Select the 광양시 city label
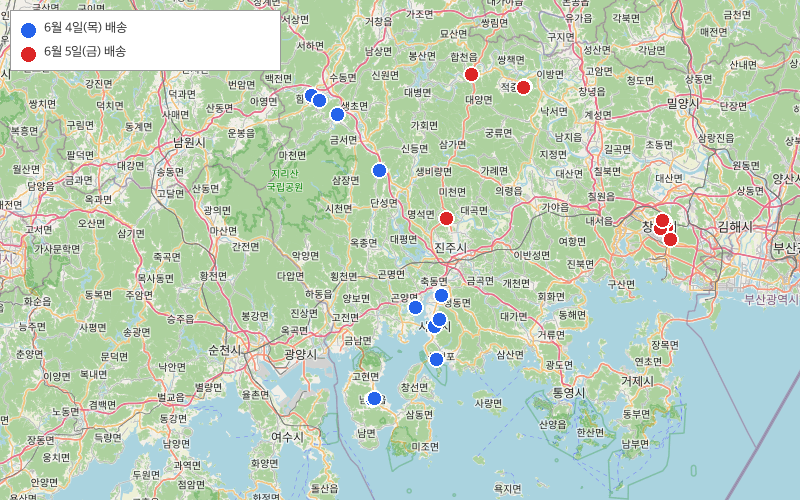Screen dimensions: 800x500 [301, 354]
